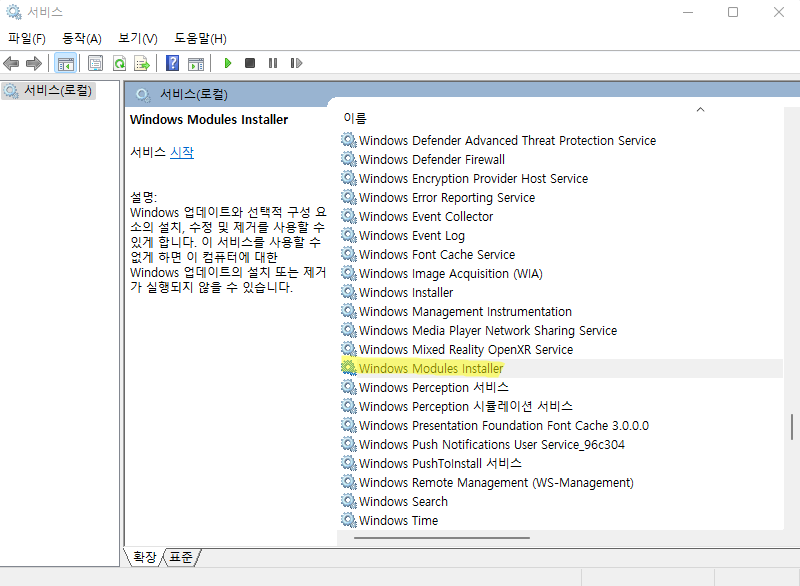This screenshot has width=800, height=586.
Task: Click the Forward arrow in toolbar
Action: coord(34,64)
